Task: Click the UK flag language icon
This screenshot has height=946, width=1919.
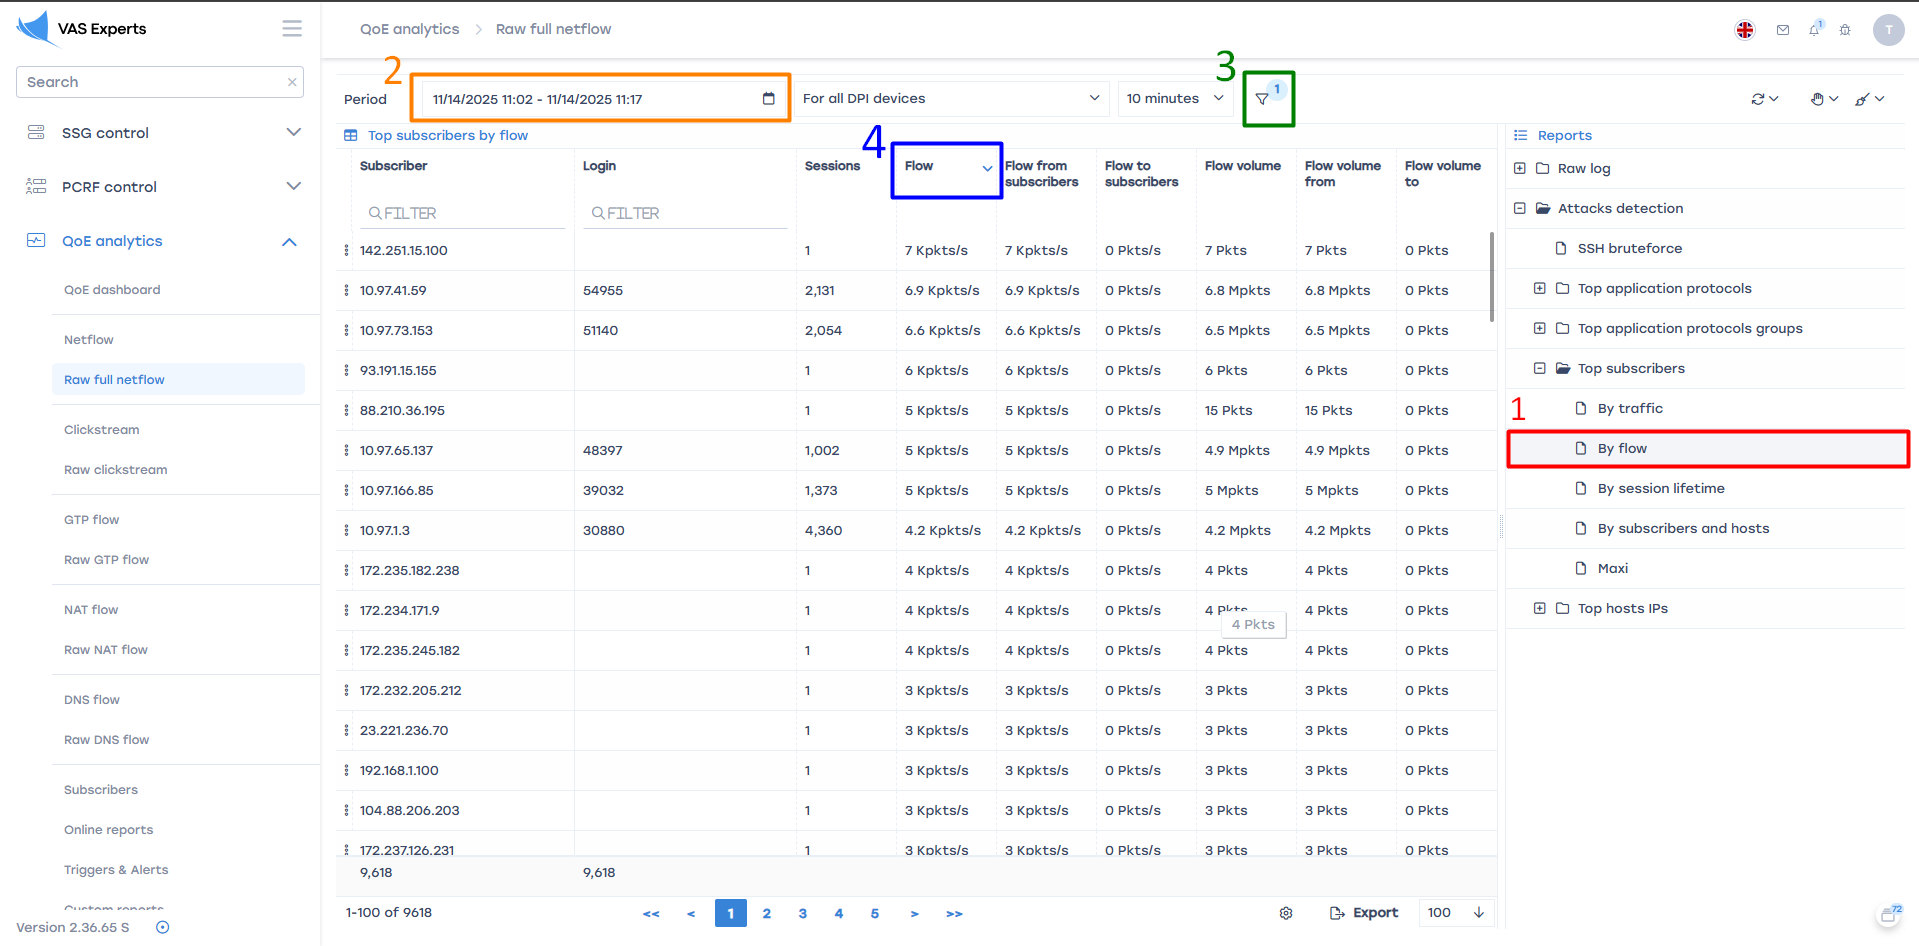Action: click(x=1745, y=30)
